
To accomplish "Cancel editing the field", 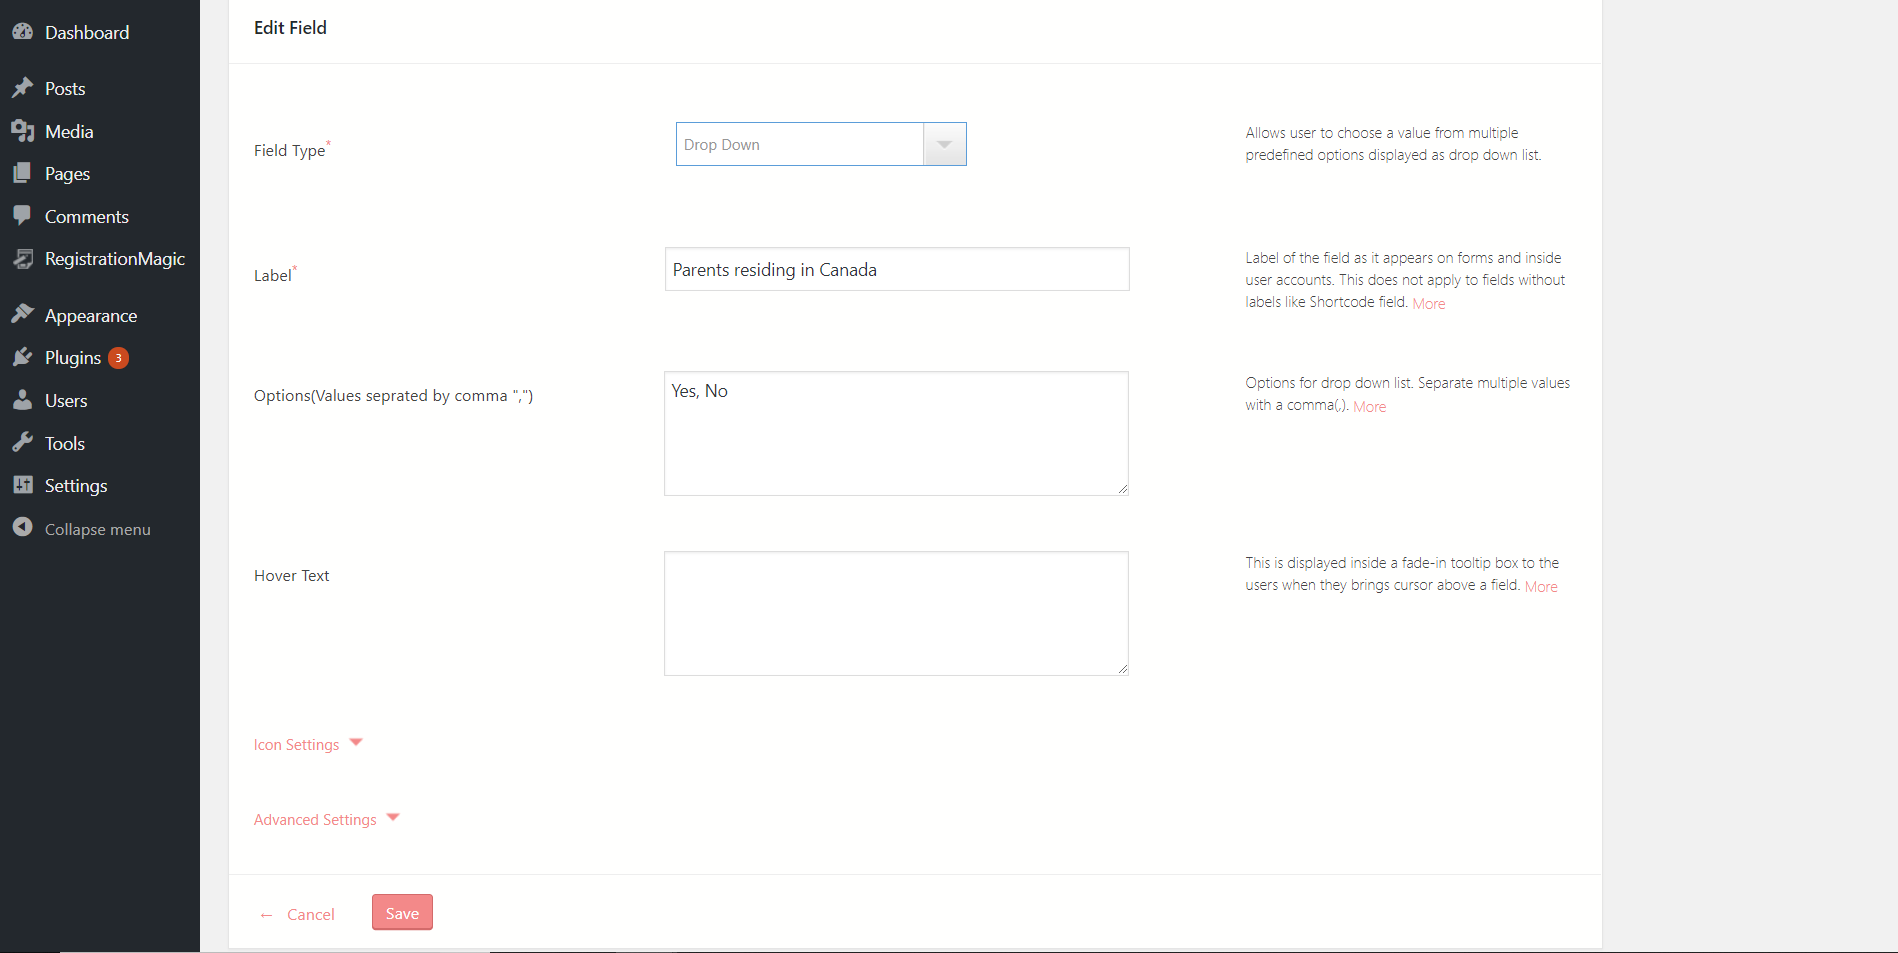I will (311, 913).
